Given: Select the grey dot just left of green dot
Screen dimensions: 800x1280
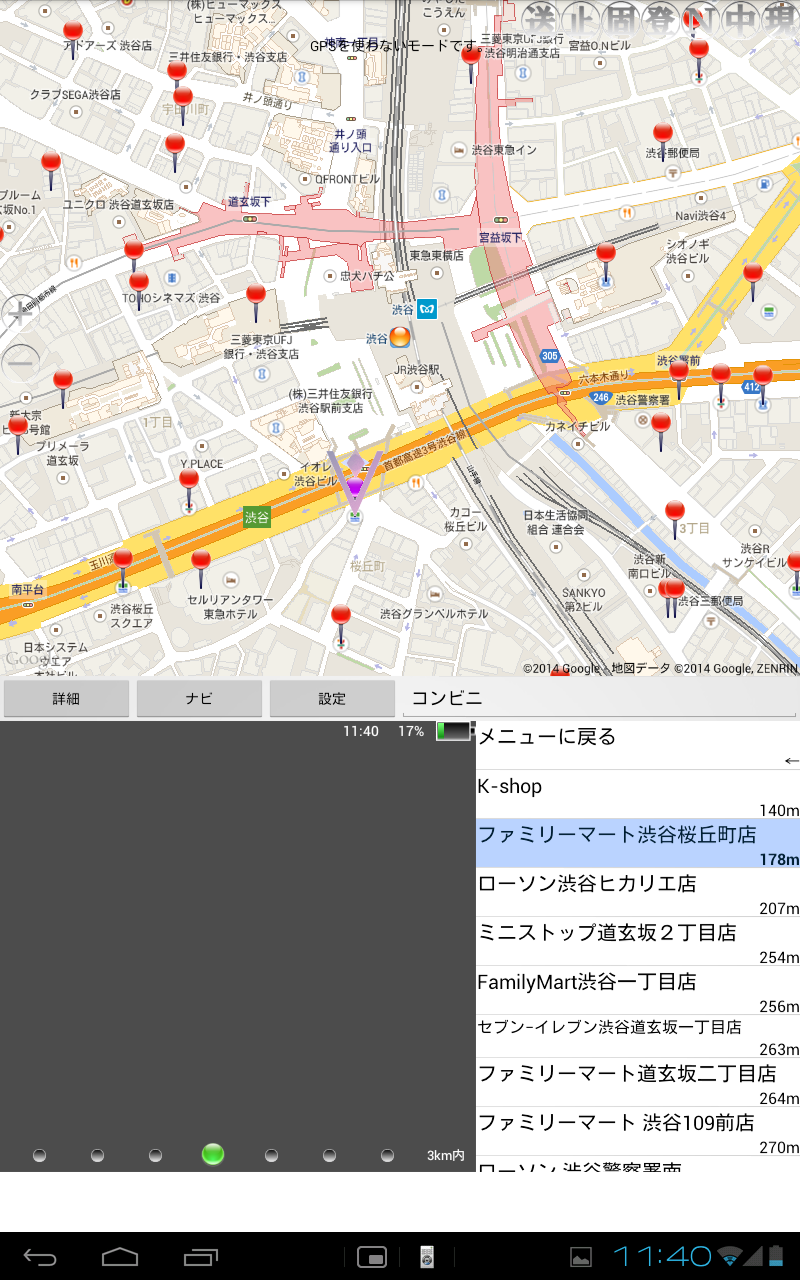Looking at the screenshot, I should (x=155, y=1155).
